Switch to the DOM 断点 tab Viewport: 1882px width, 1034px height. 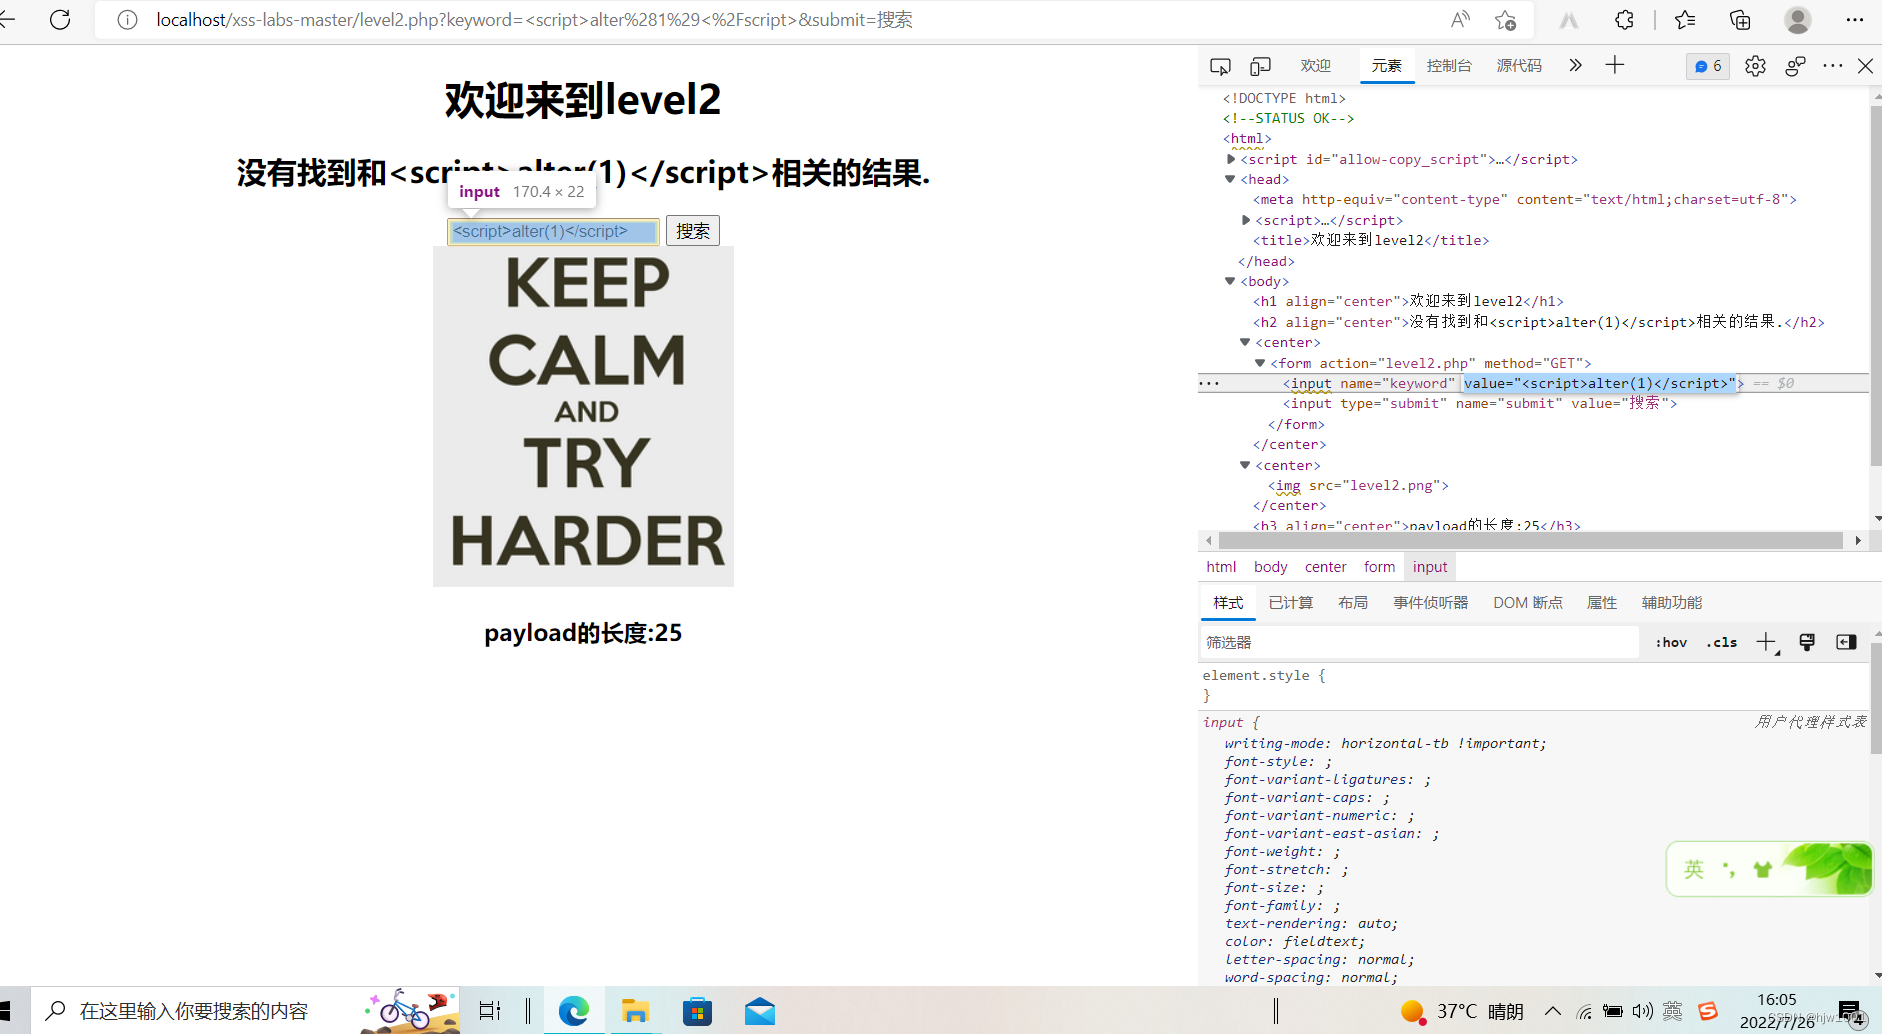[x=1528, y=603]
